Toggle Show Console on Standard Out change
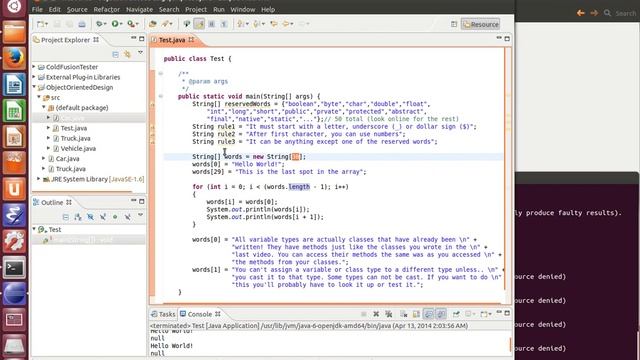The image size is (640, 360). 429,314
